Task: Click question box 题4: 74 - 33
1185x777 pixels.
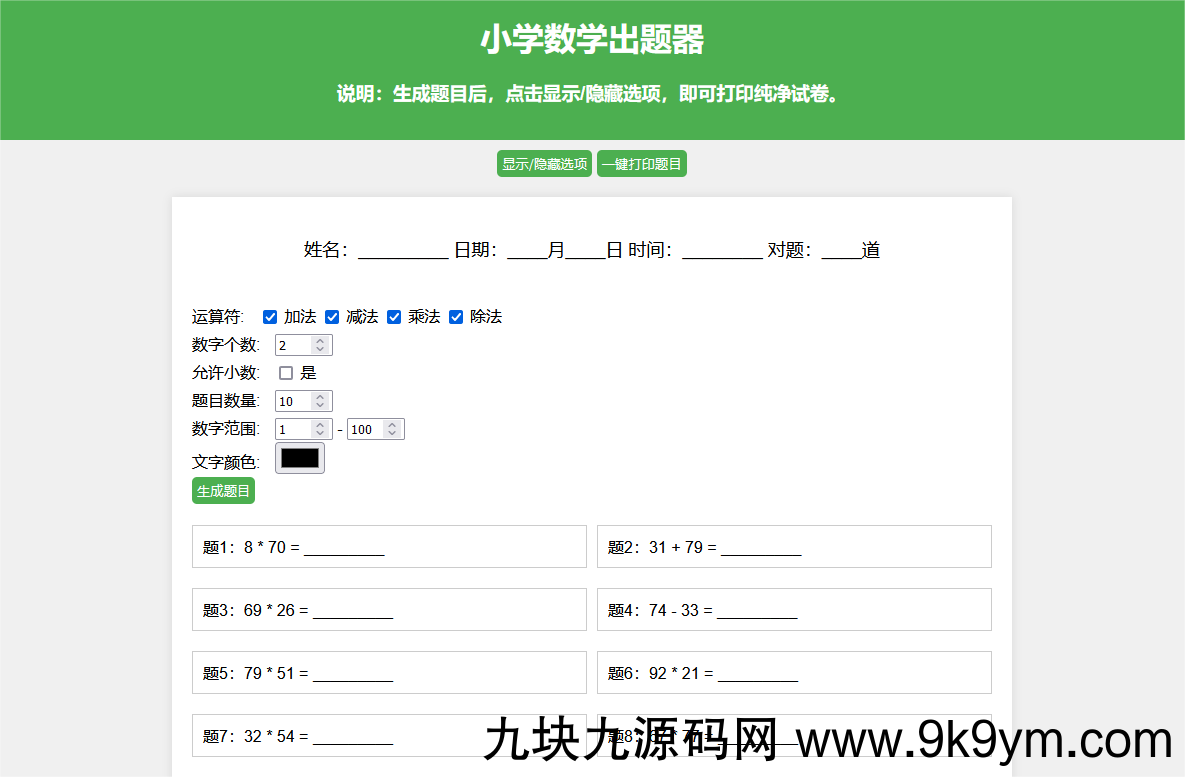Action: (x=794, y=610)
